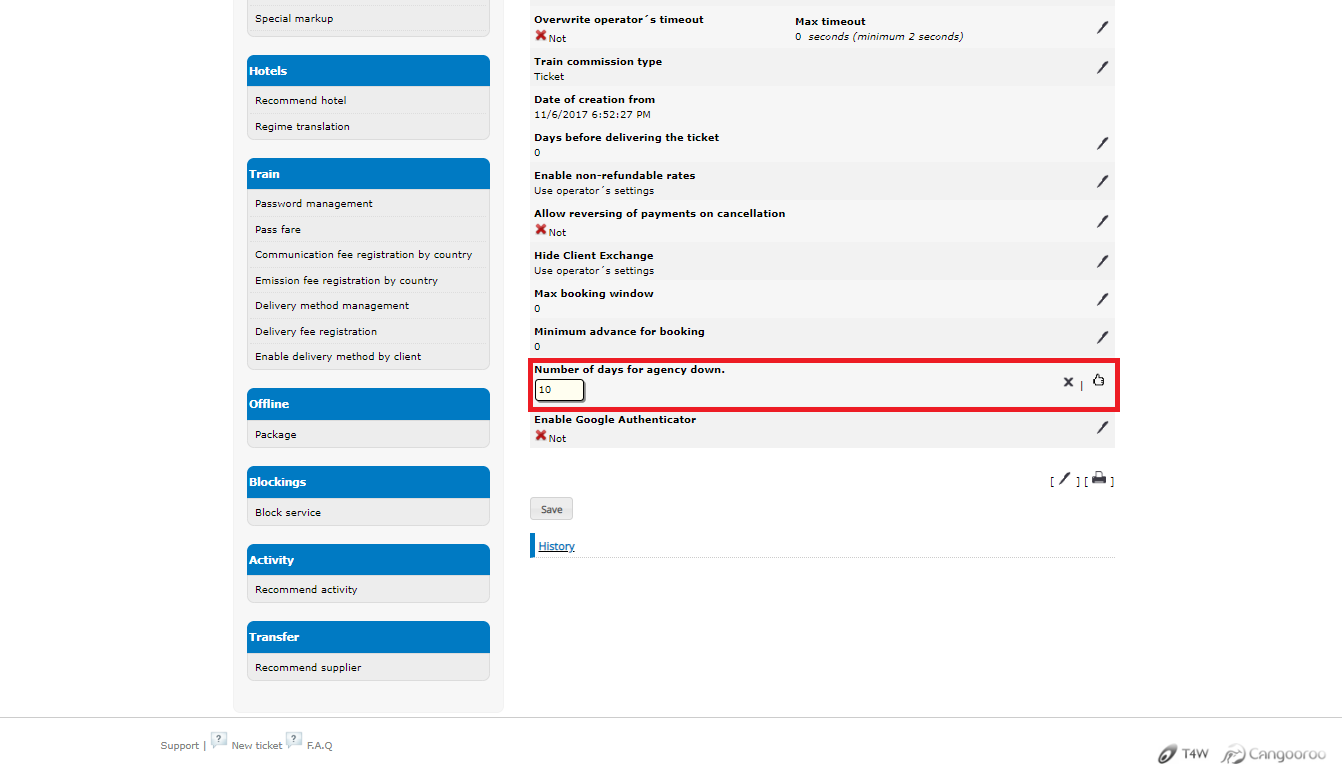Click the F.A.Q help icon
The image size is (1342, 767).
pyautogui.click(x=294, y=741)
